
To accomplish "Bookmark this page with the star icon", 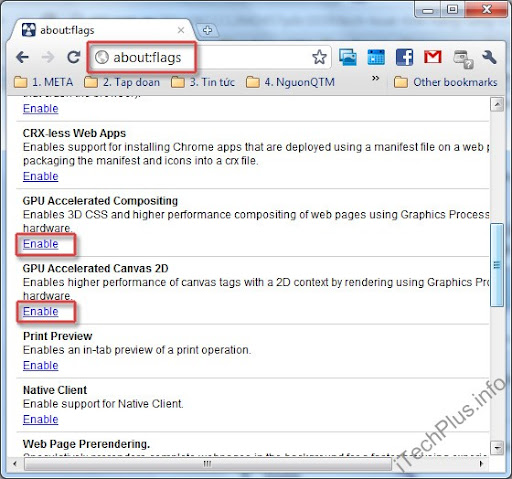I will tap(319, 57).
